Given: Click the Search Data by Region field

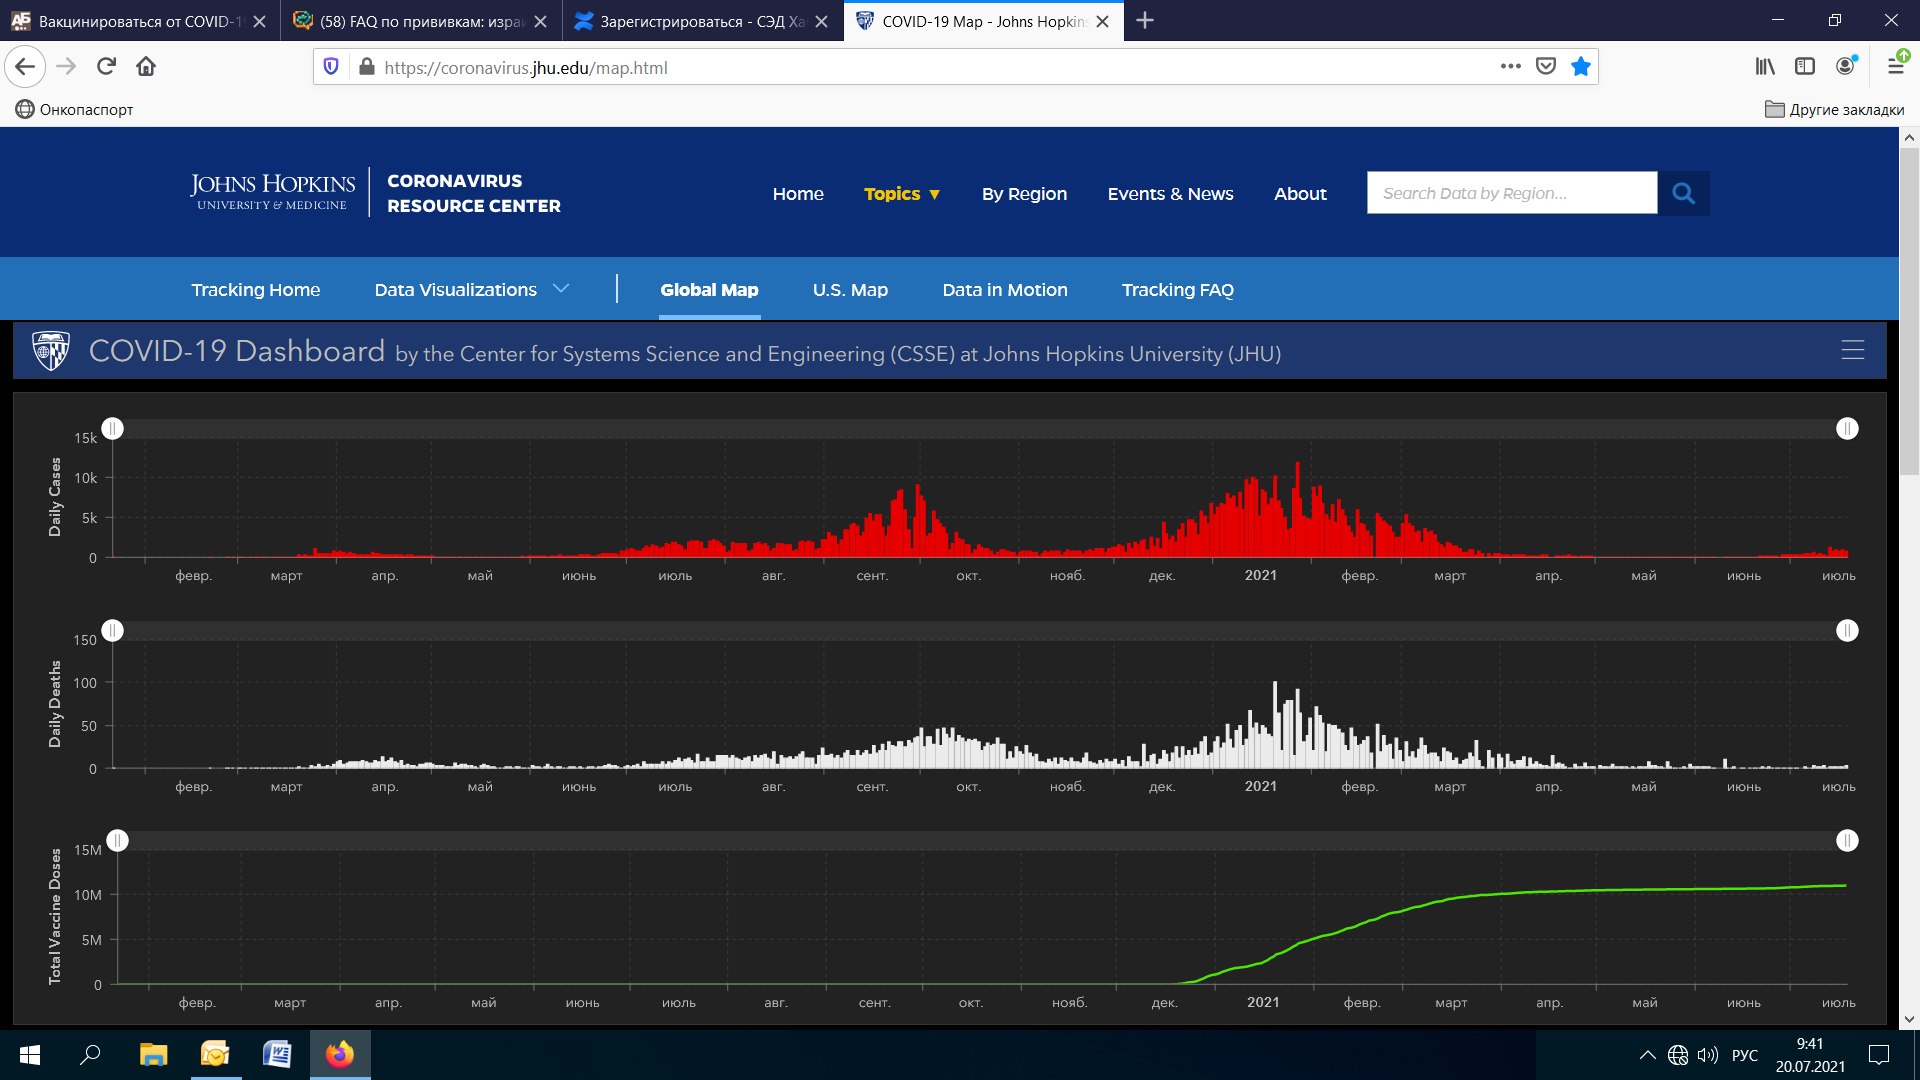Looking at the screenshot, I should [1511, 193].
